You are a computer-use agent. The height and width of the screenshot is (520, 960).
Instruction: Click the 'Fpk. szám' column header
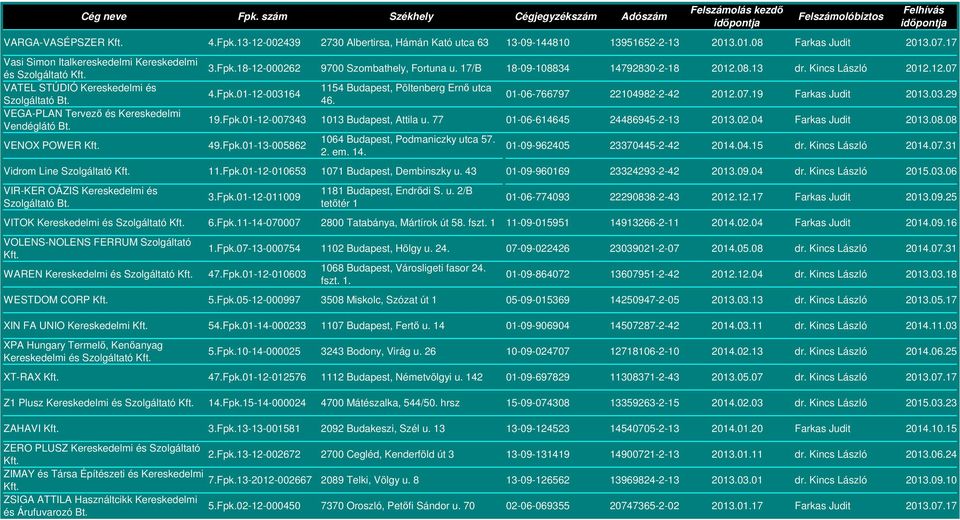[x=262, y=17]
